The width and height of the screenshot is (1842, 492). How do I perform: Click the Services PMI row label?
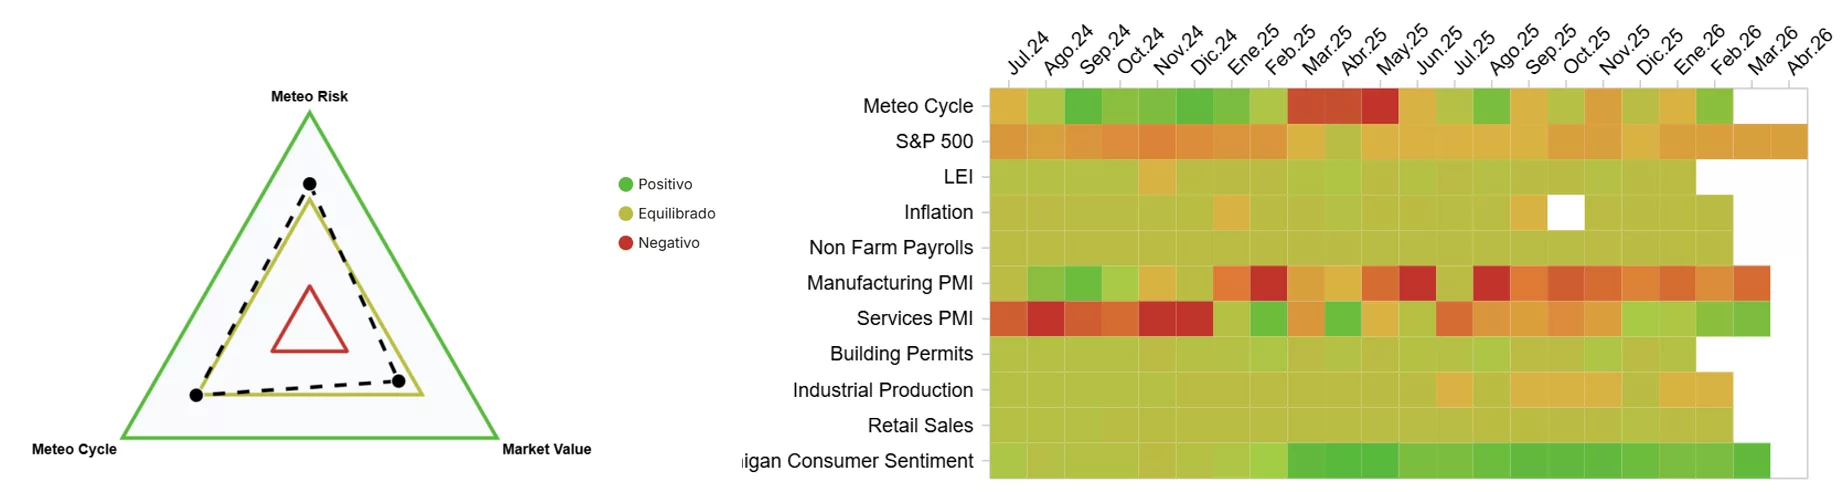click(x=914, y=318)
